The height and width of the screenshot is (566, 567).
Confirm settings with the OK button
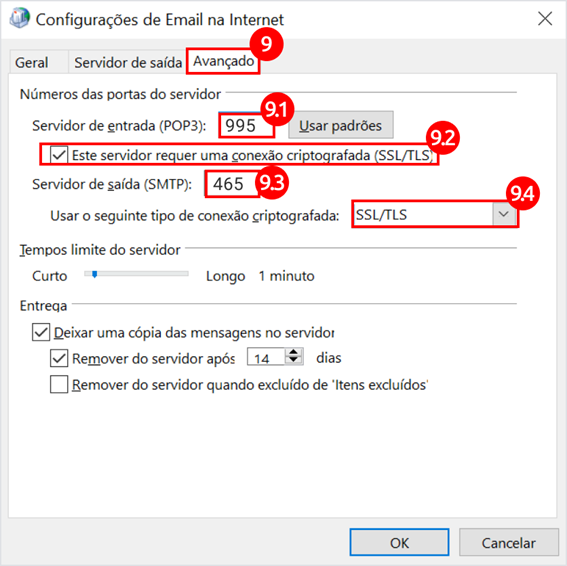(399, 542)
